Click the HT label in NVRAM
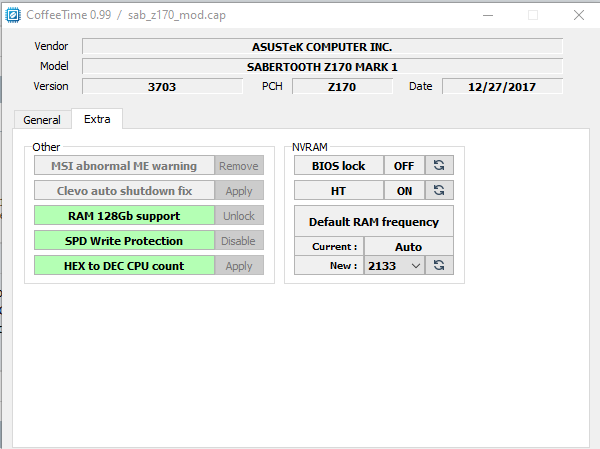 click(x=339, y=190)
